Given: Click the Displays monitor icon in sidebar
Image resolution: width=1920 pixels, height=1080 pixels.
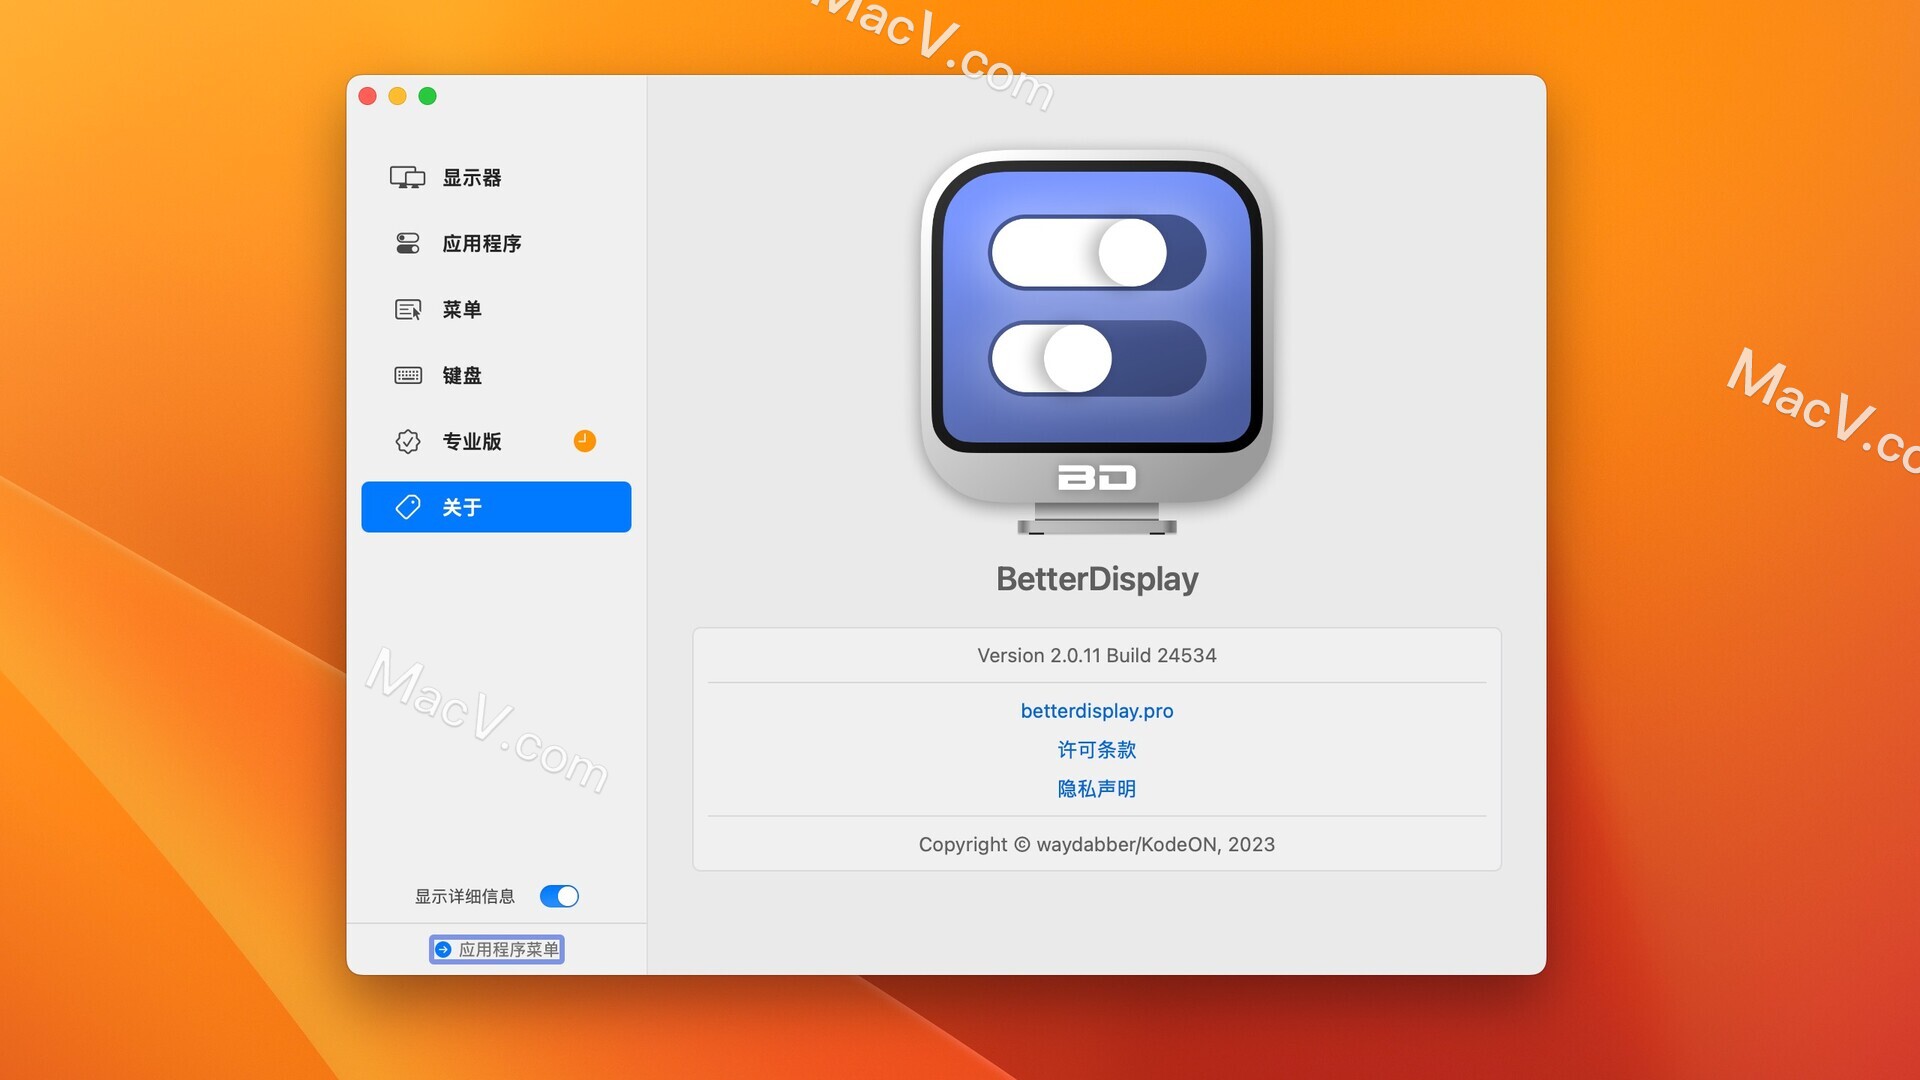Looking at the screenshot, I should 407,178.
